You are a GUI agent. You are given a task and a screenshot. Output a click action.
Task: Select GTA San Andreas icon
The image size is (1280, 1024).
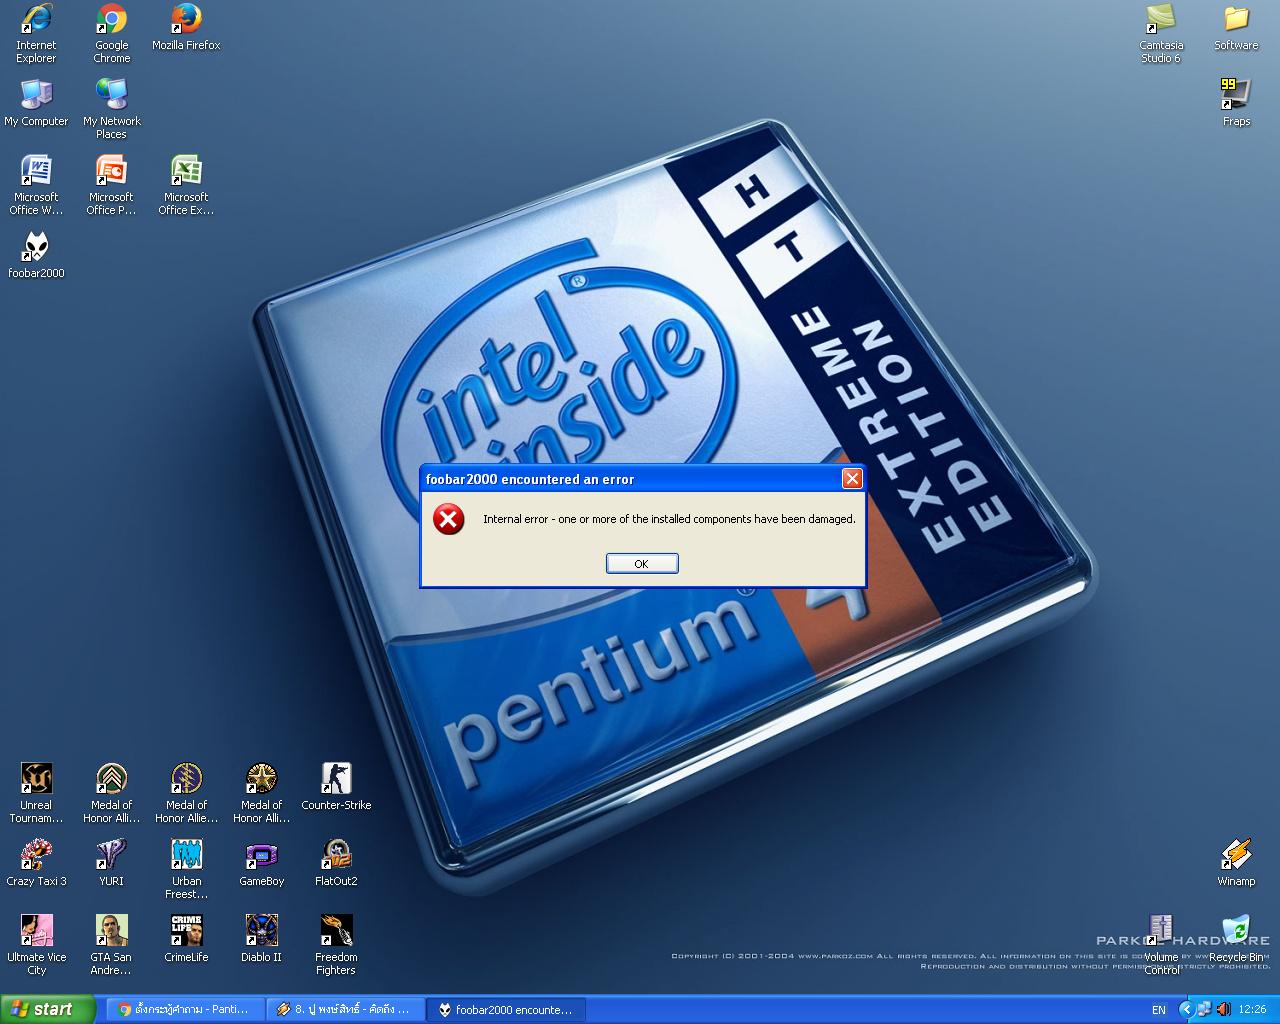(111, 945)
